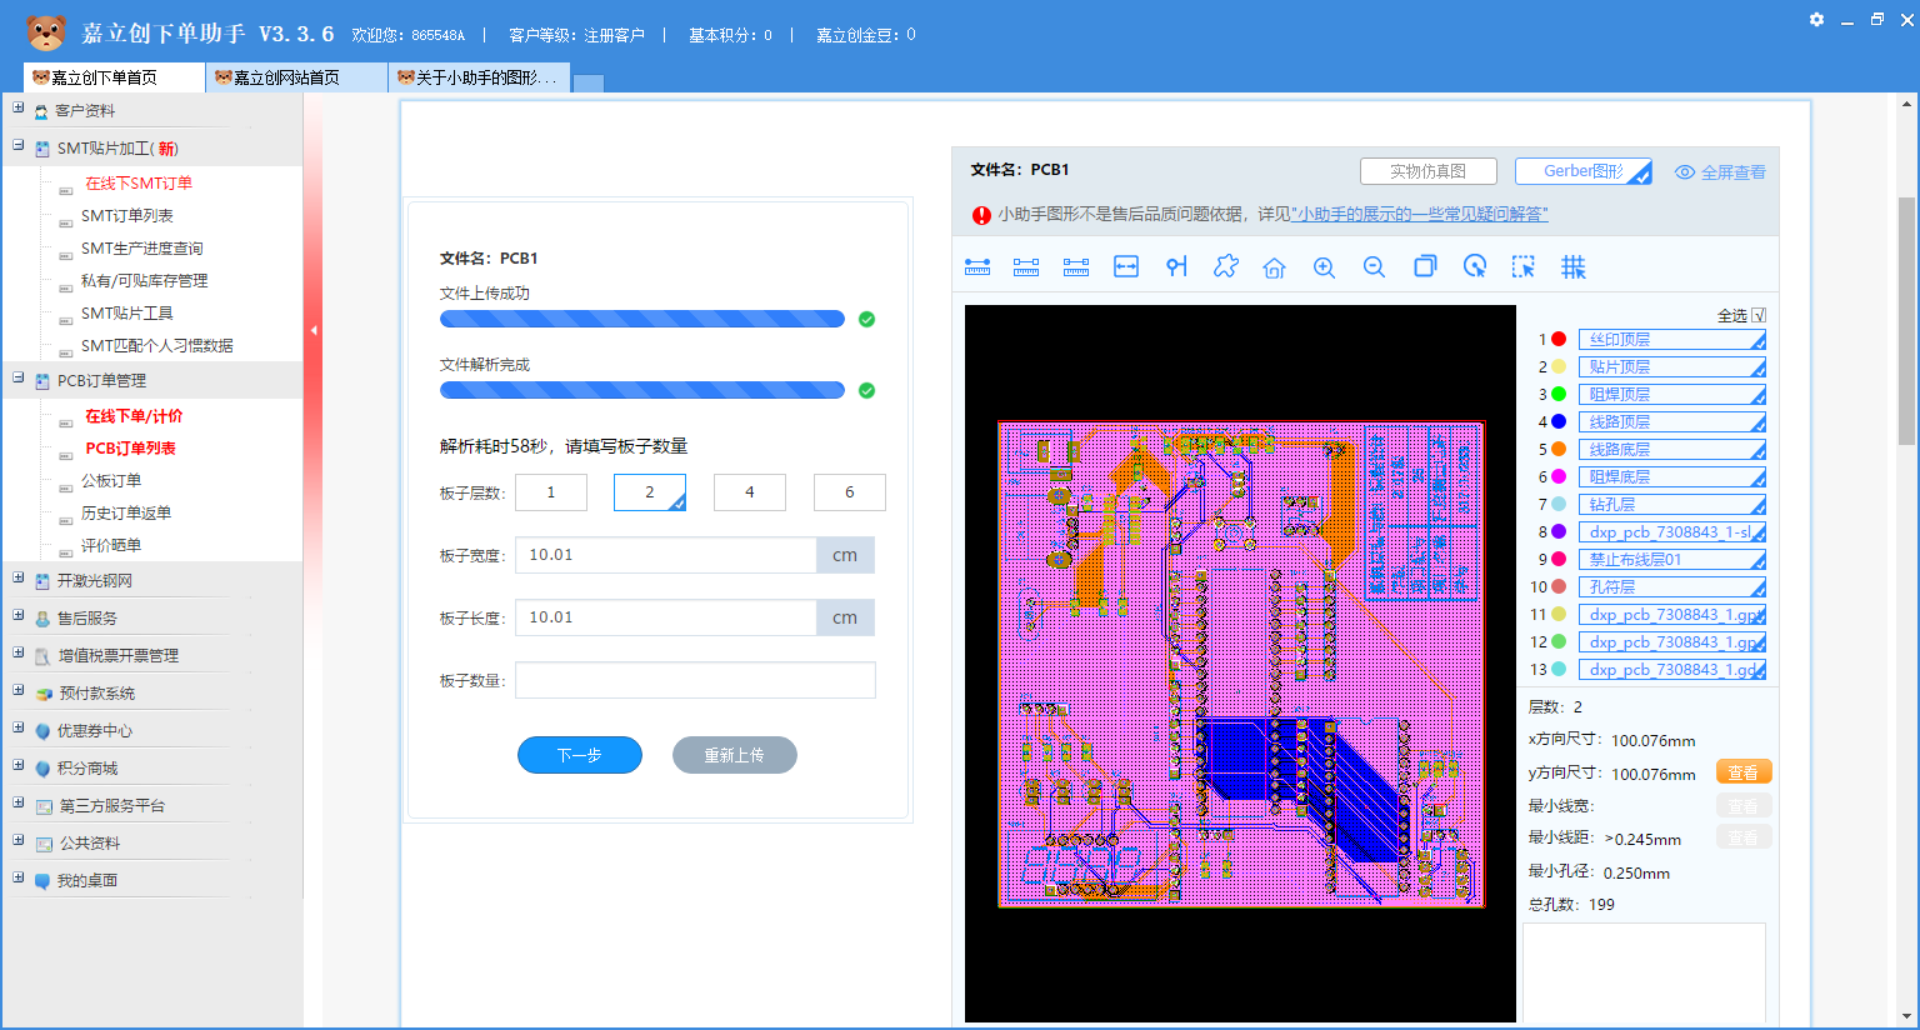1920x1030 pixels.
Task: Toggle the 贴片顶层 layer
Action: (1671, 367)
